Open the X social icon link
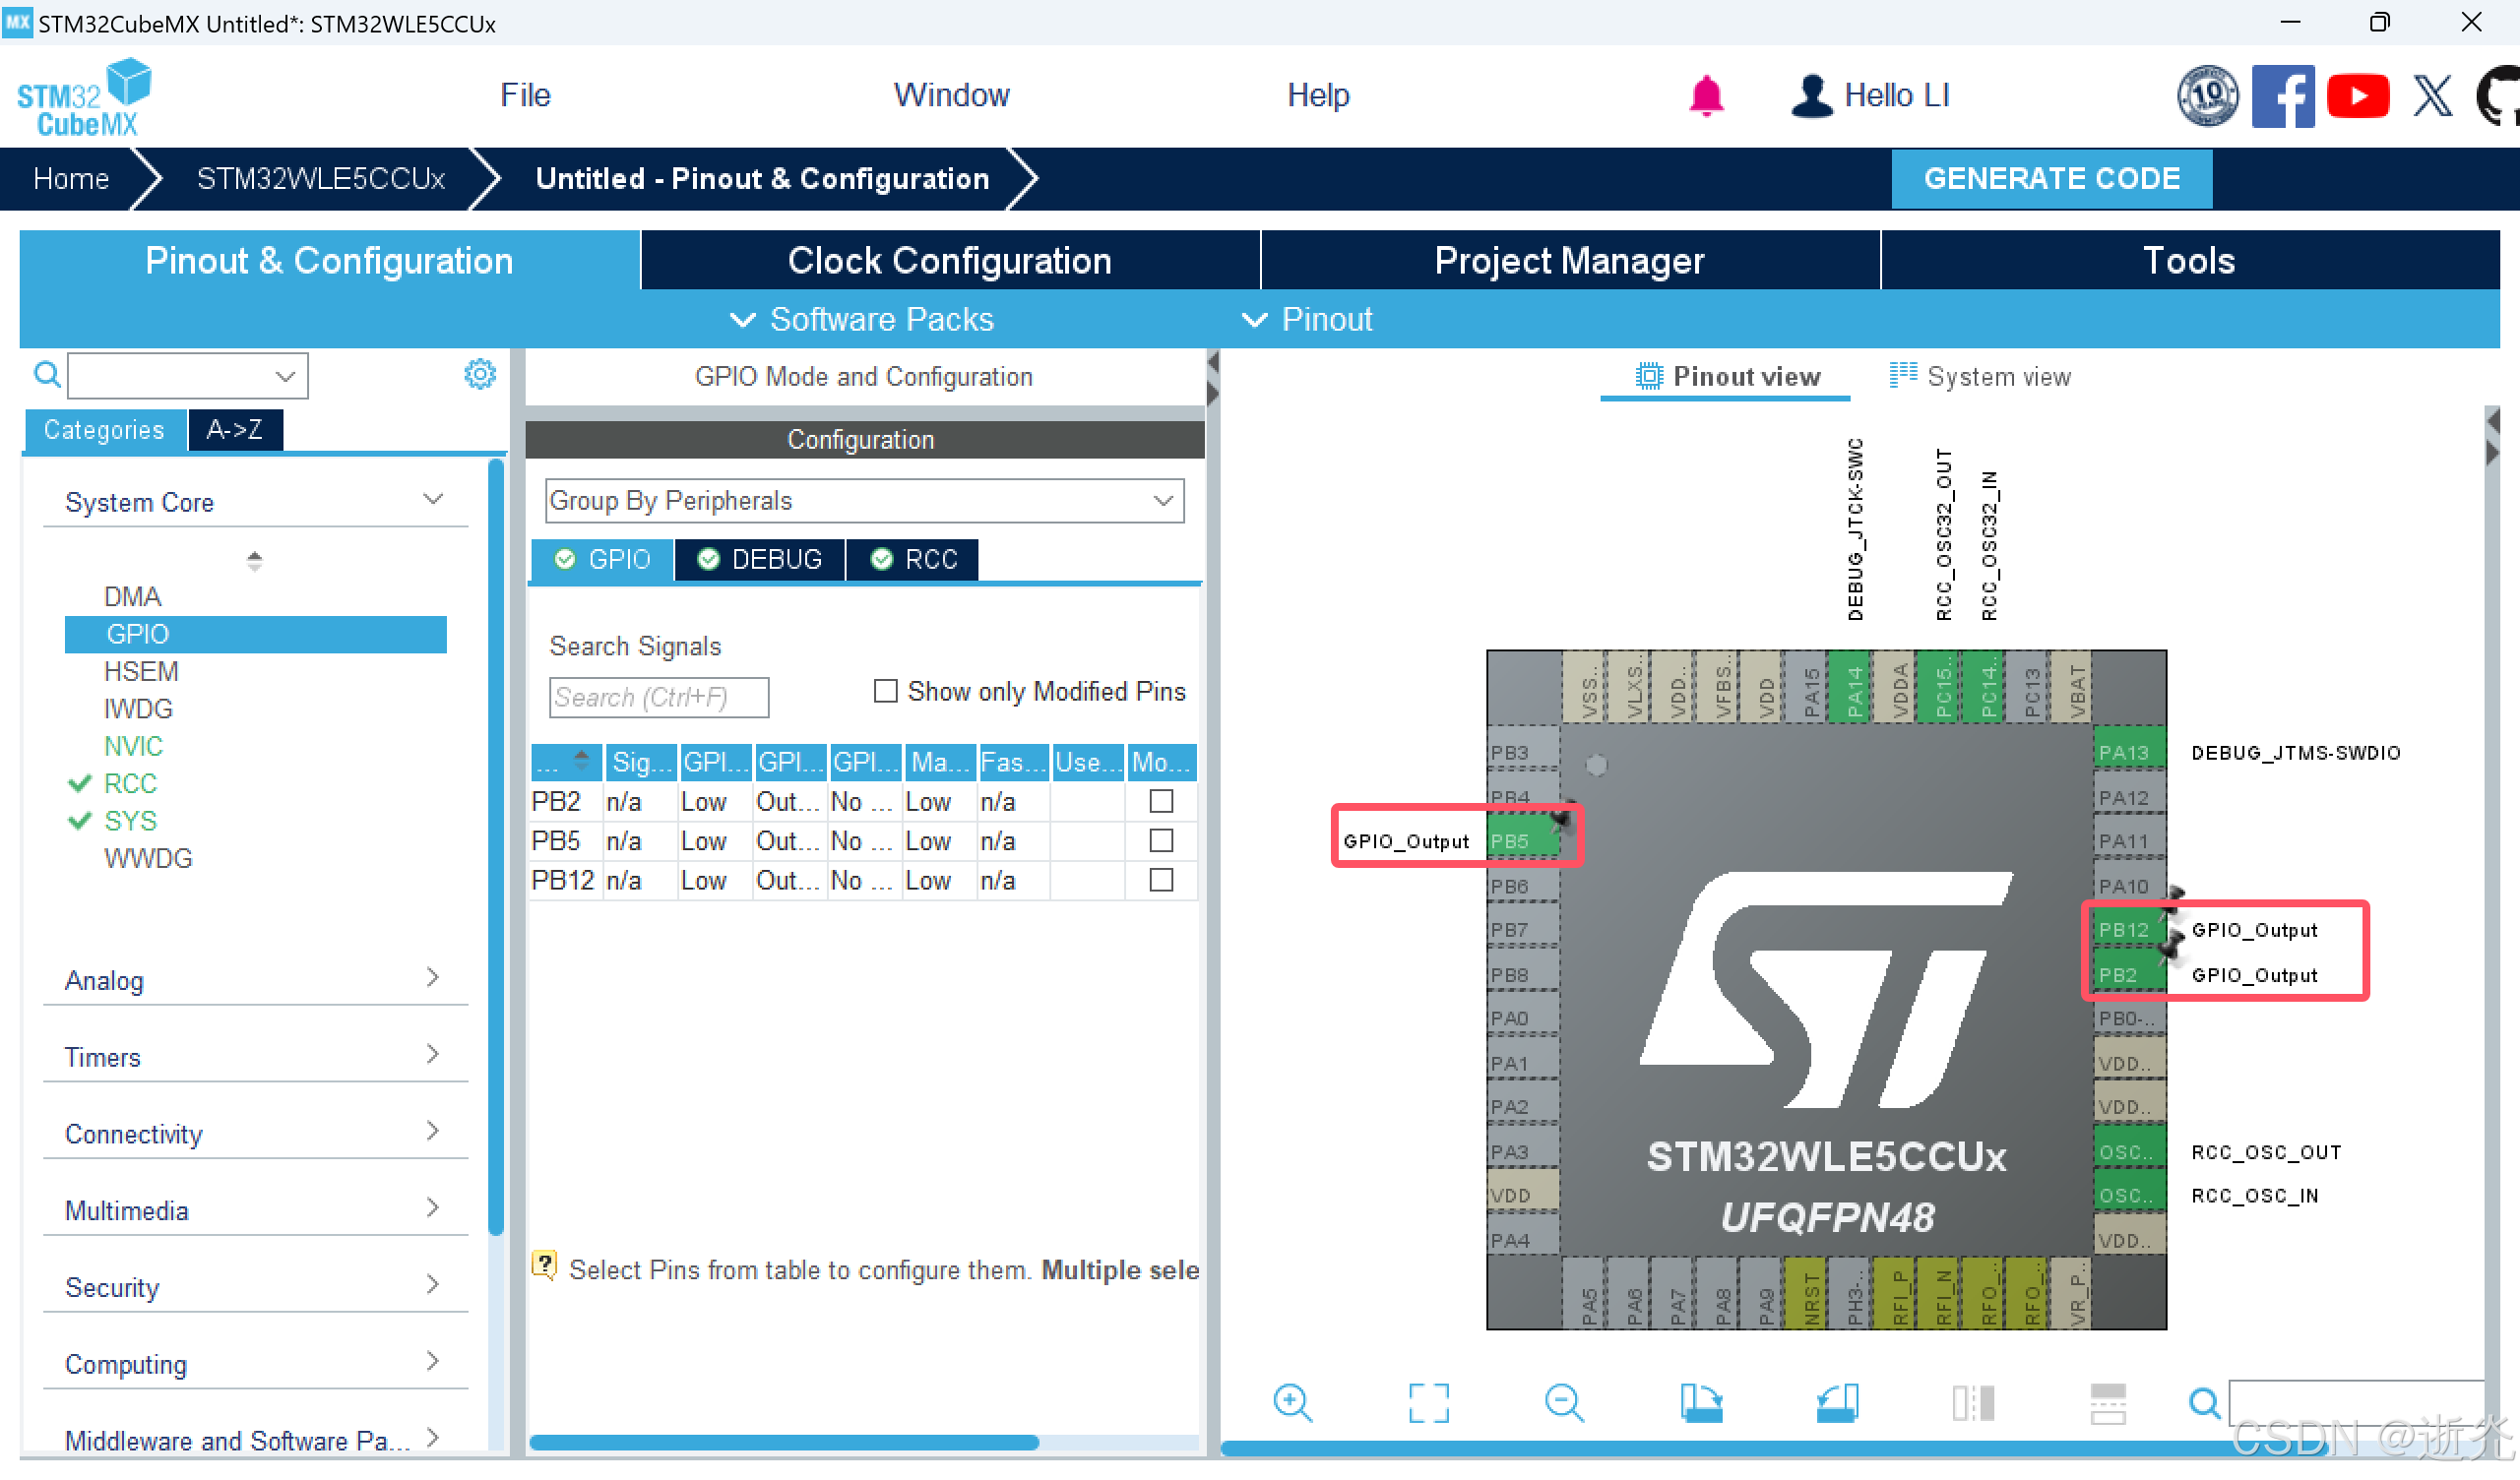2520x1480 pixels. coord(2432,96)
